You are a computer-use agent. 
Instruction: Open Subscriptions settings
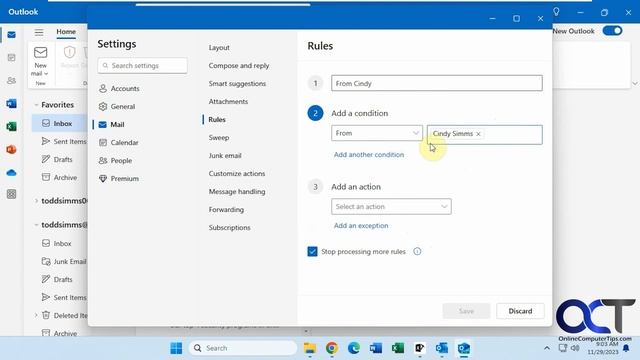pyautogui.click(x=229, y=227)
